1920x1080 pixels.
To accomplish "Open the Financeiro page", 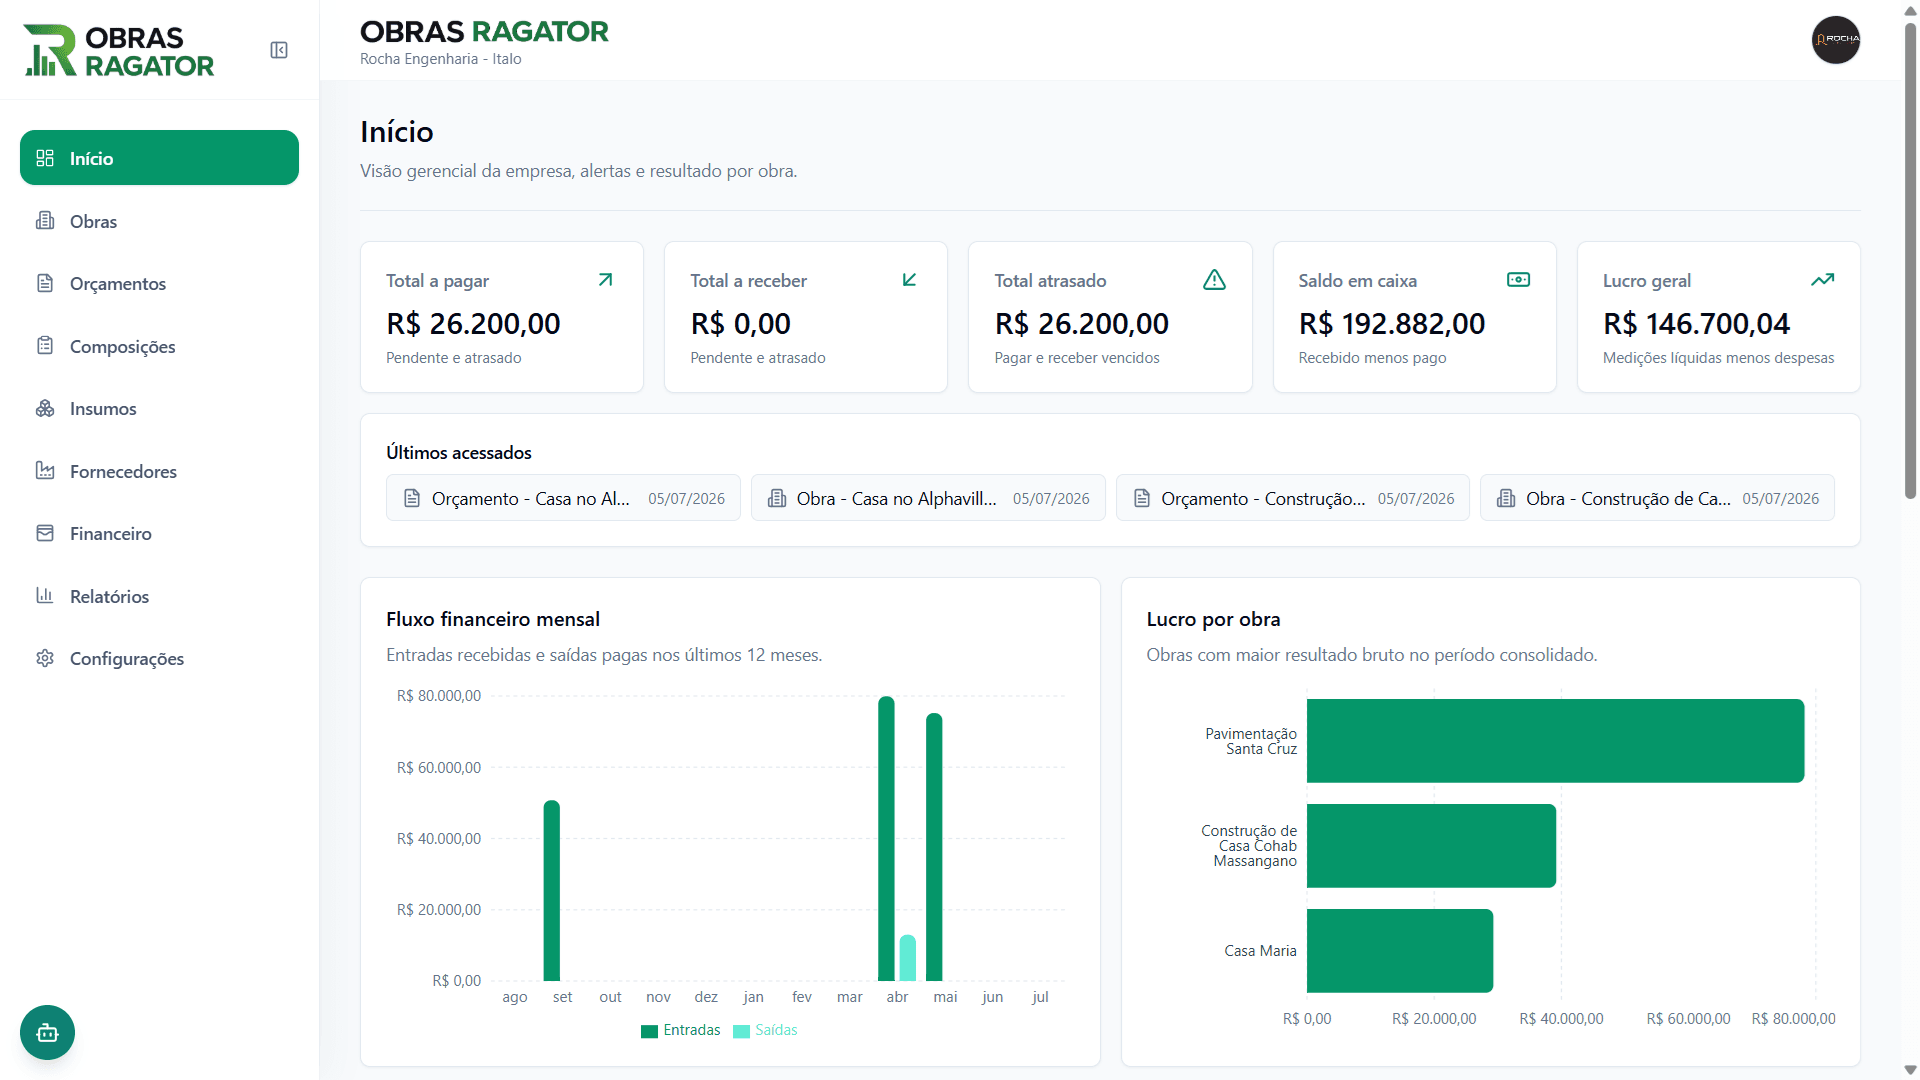I will (x=159, y=533).
